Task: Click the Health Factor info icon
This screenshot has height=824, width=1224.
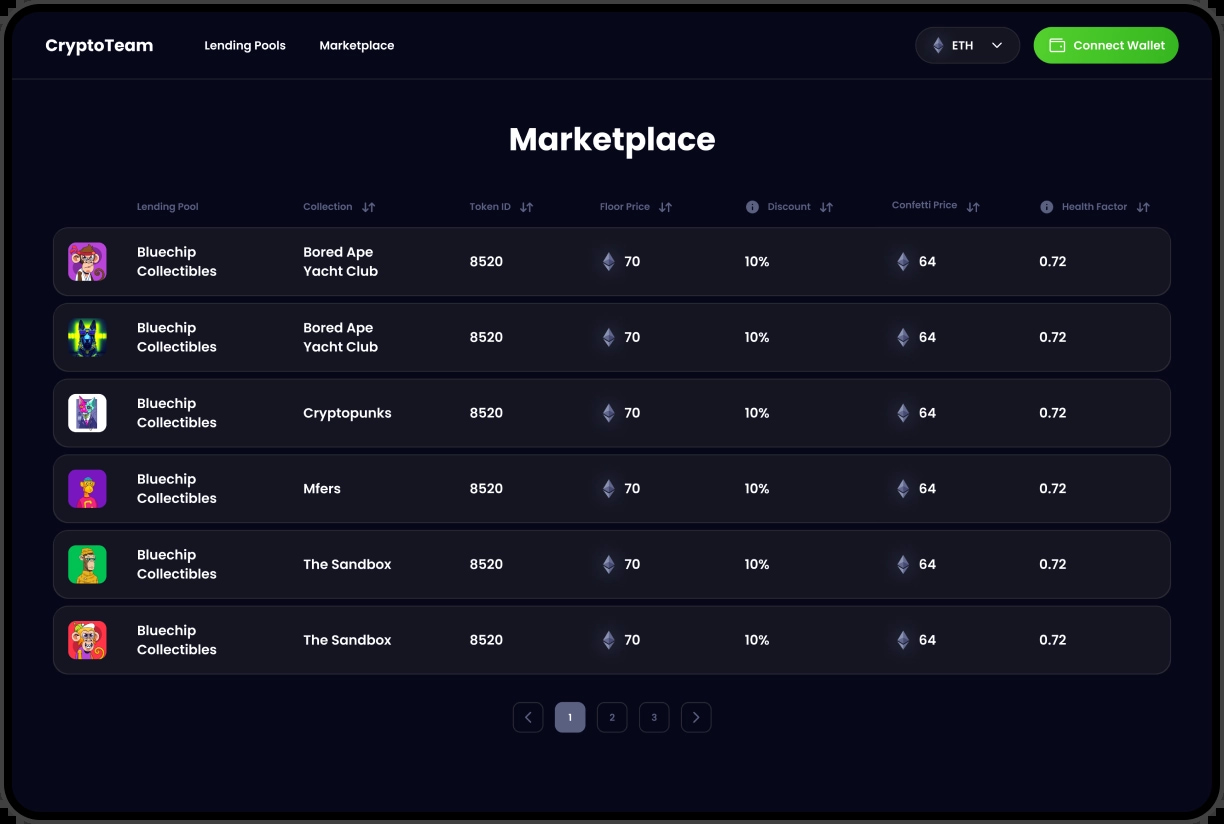Action: click(x=1046, y=207)
